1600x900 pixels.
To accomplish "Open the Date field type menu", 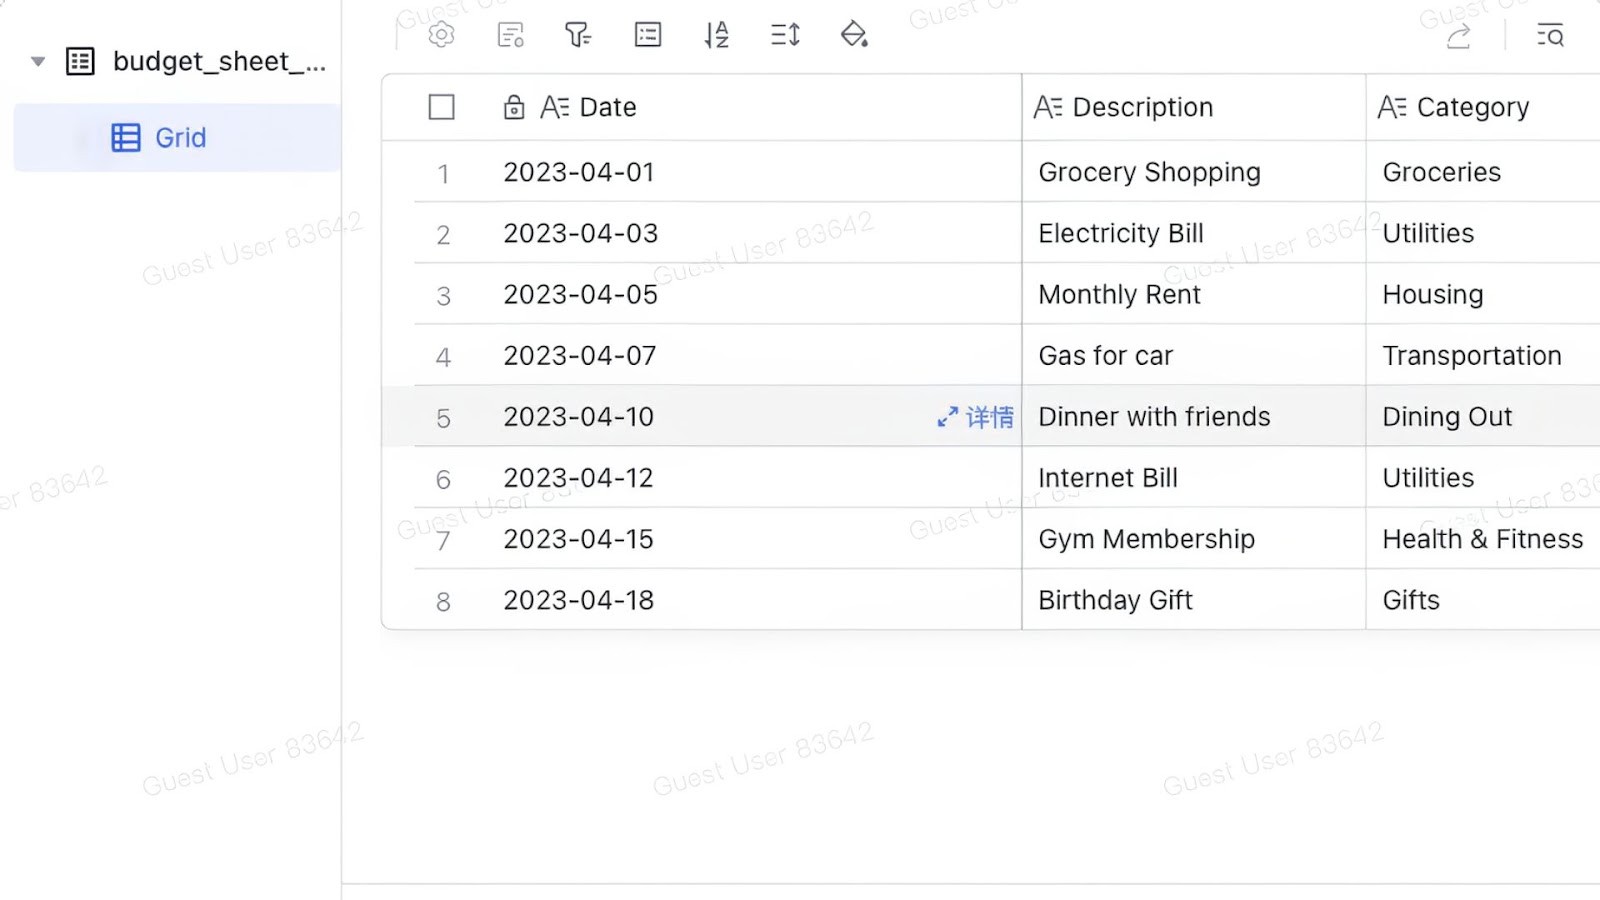I will point(555,106).
